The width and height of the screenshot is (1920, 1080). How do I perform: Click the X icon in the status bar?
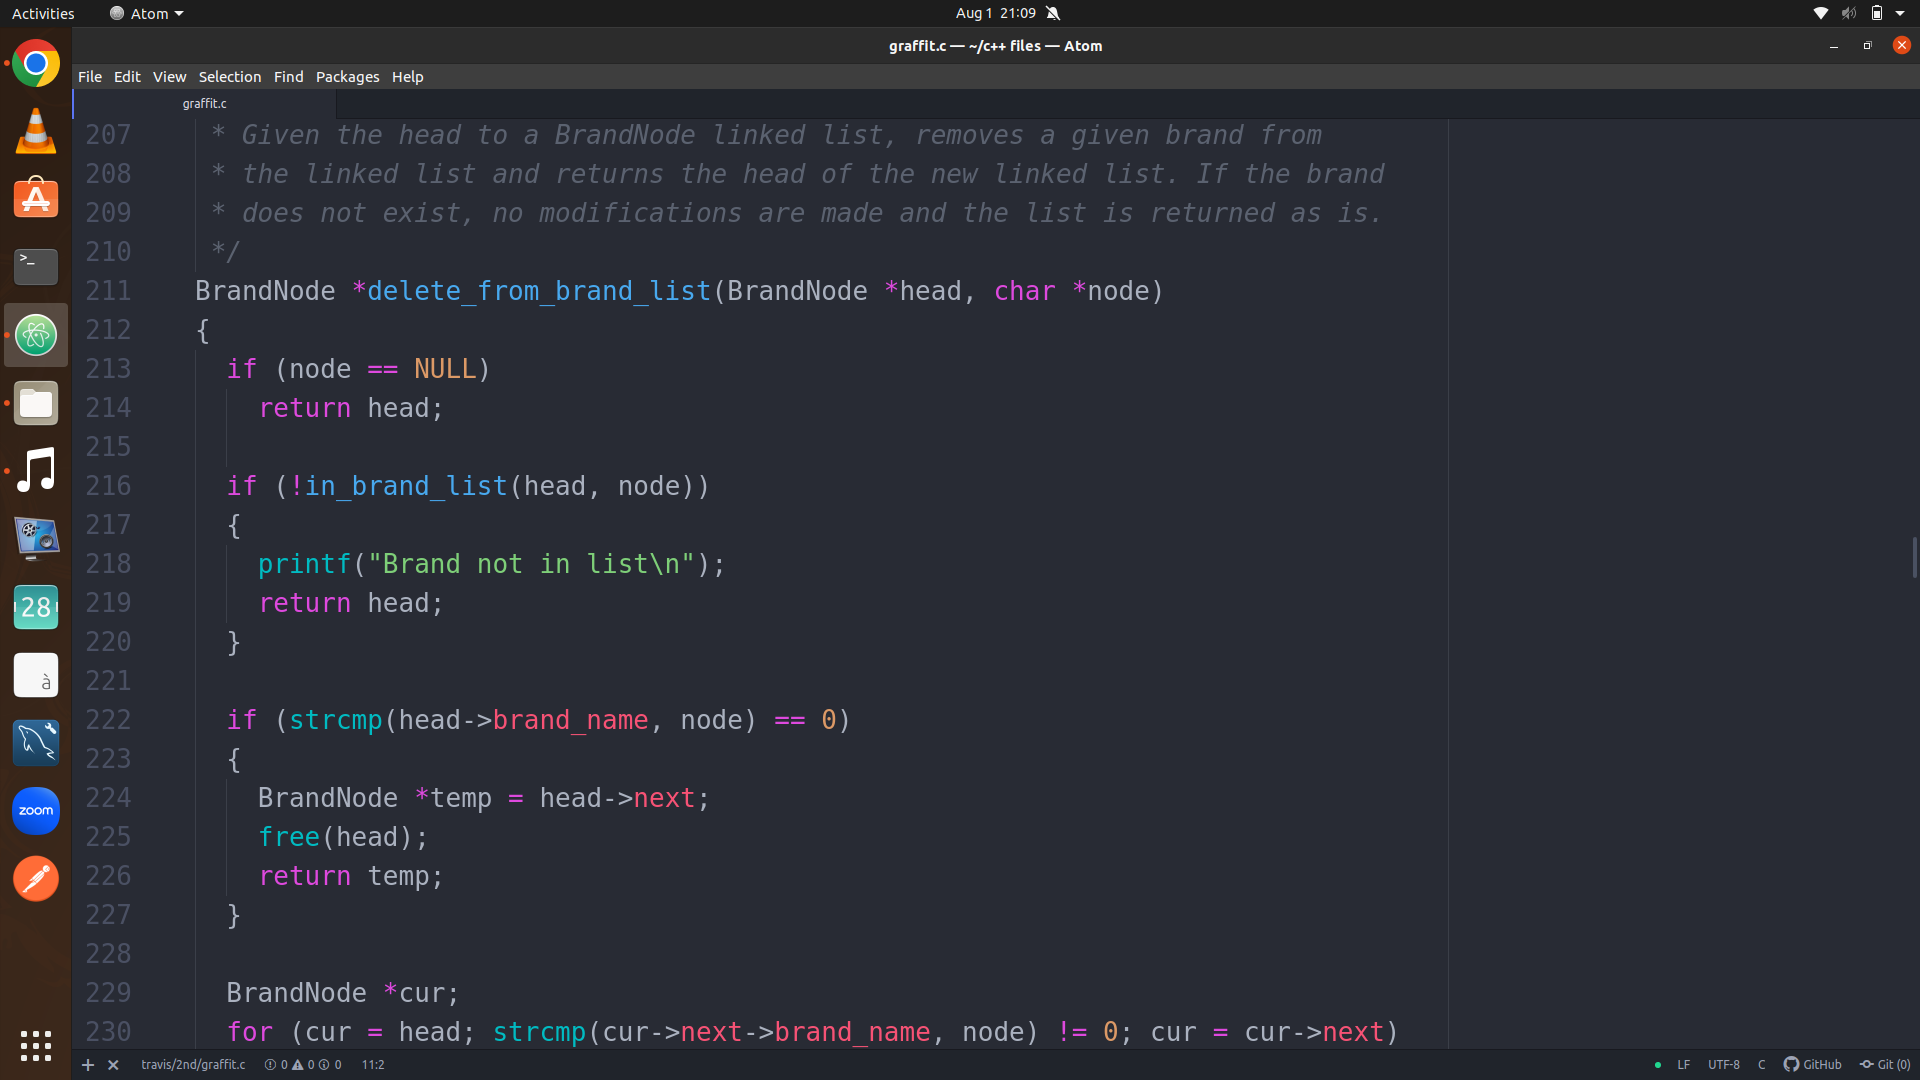(113, 1065)
